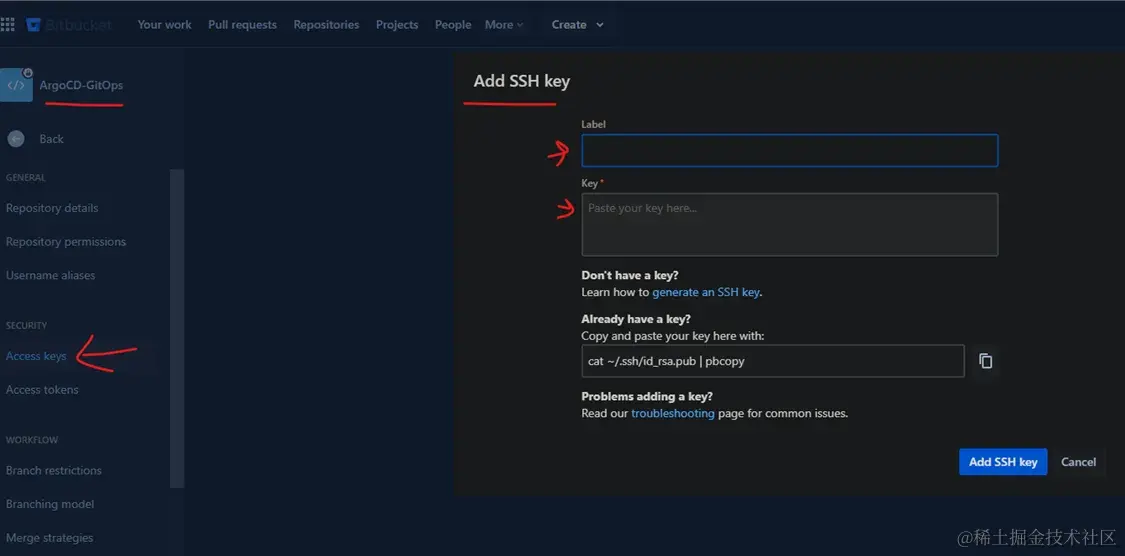Click the GENERAL section heading
This screenshot has height=556, width=1125.
[x=26, y=178]
